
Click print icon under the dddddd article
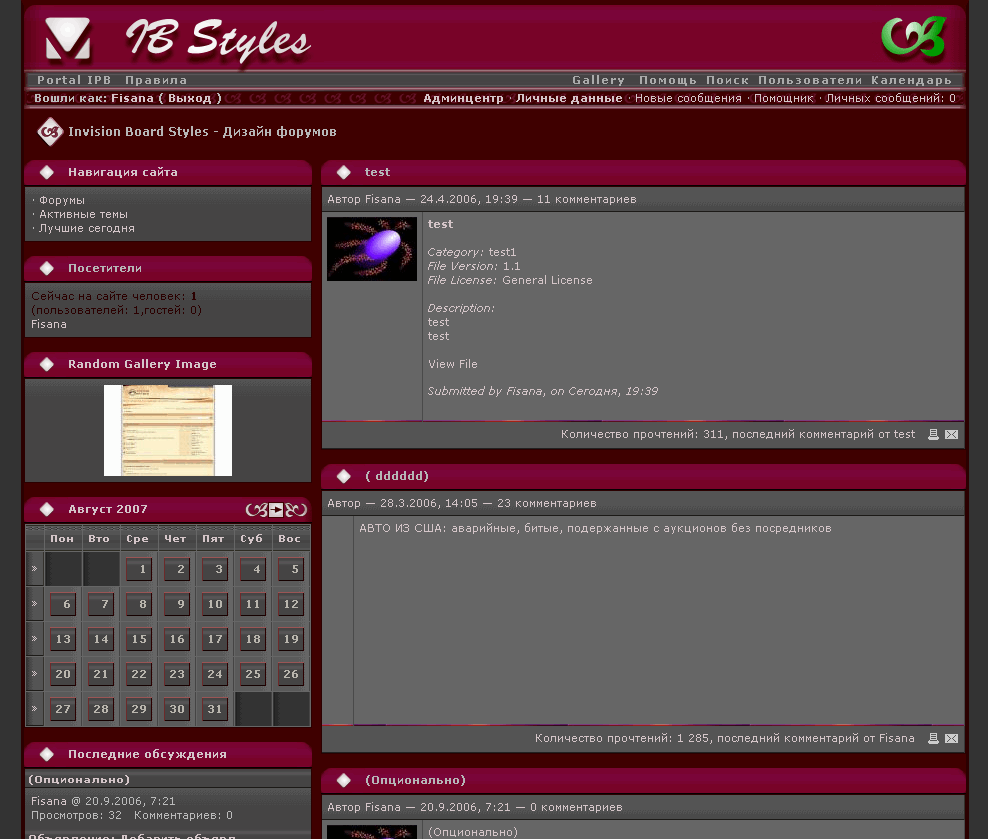[933, 739]
